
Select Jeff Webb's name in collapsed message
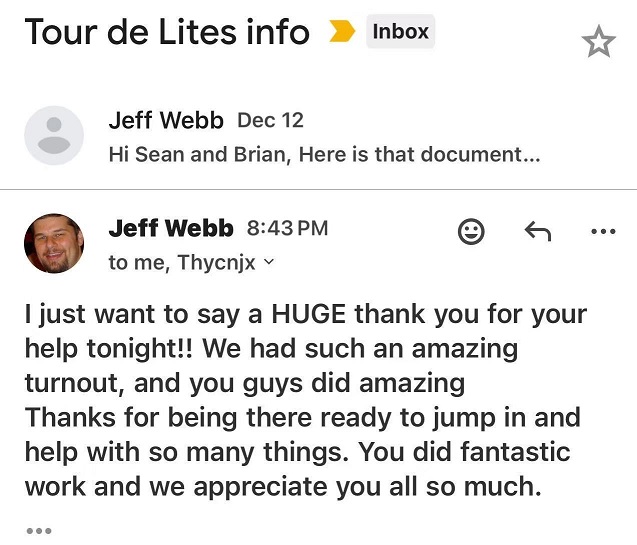(x=167, y=121)
